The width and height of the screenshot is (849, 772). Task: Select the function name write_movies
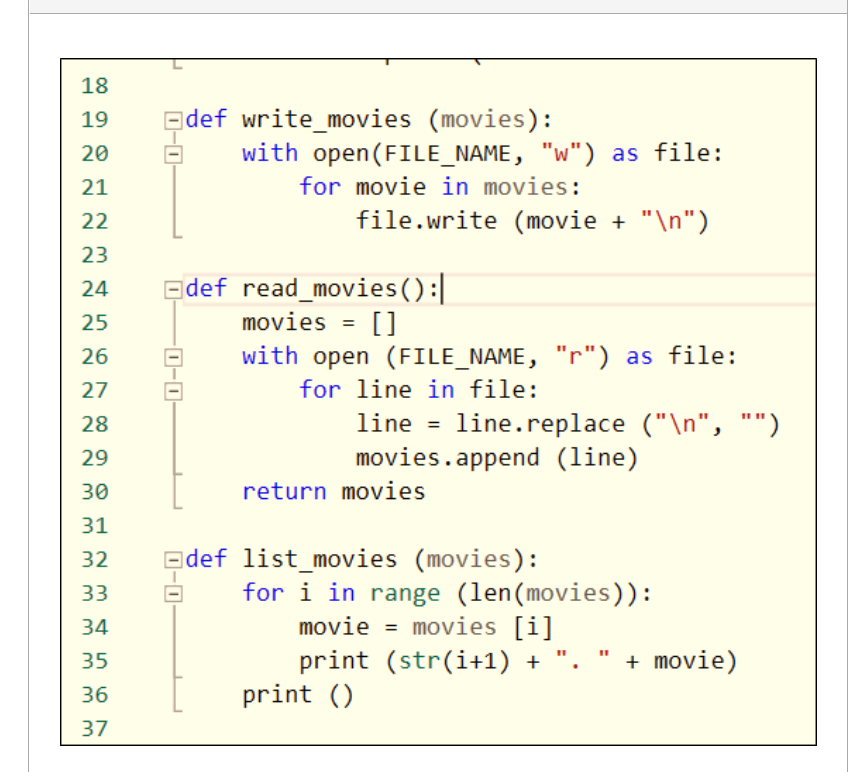tap(325, 119)
